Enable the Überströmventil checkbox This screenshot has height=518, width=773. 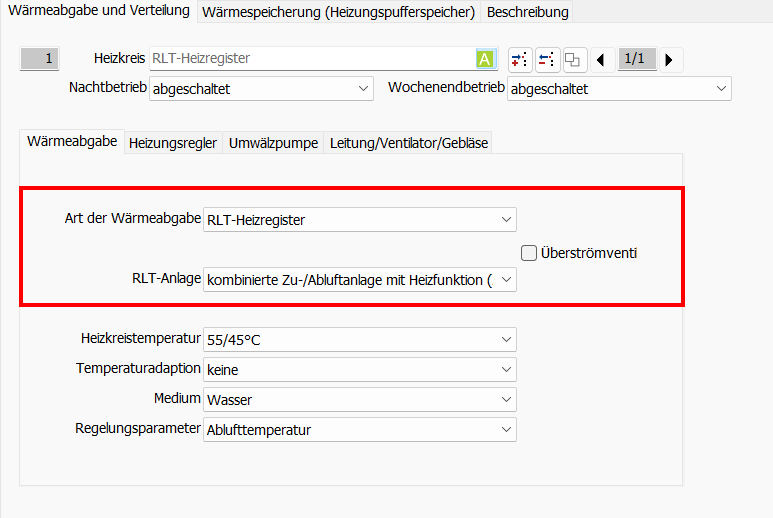pos(529,253)
